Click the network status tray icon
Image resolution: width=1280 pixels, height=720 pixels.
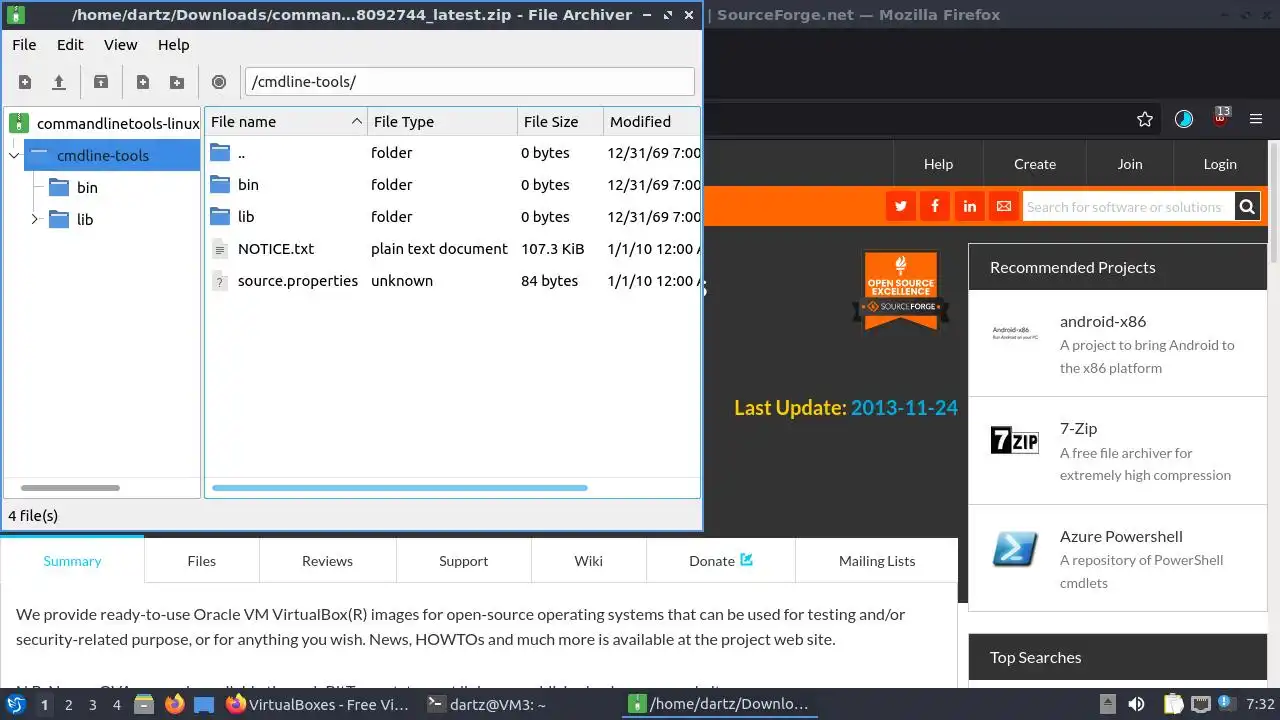pyautogui.click(x=1199, y=705)
